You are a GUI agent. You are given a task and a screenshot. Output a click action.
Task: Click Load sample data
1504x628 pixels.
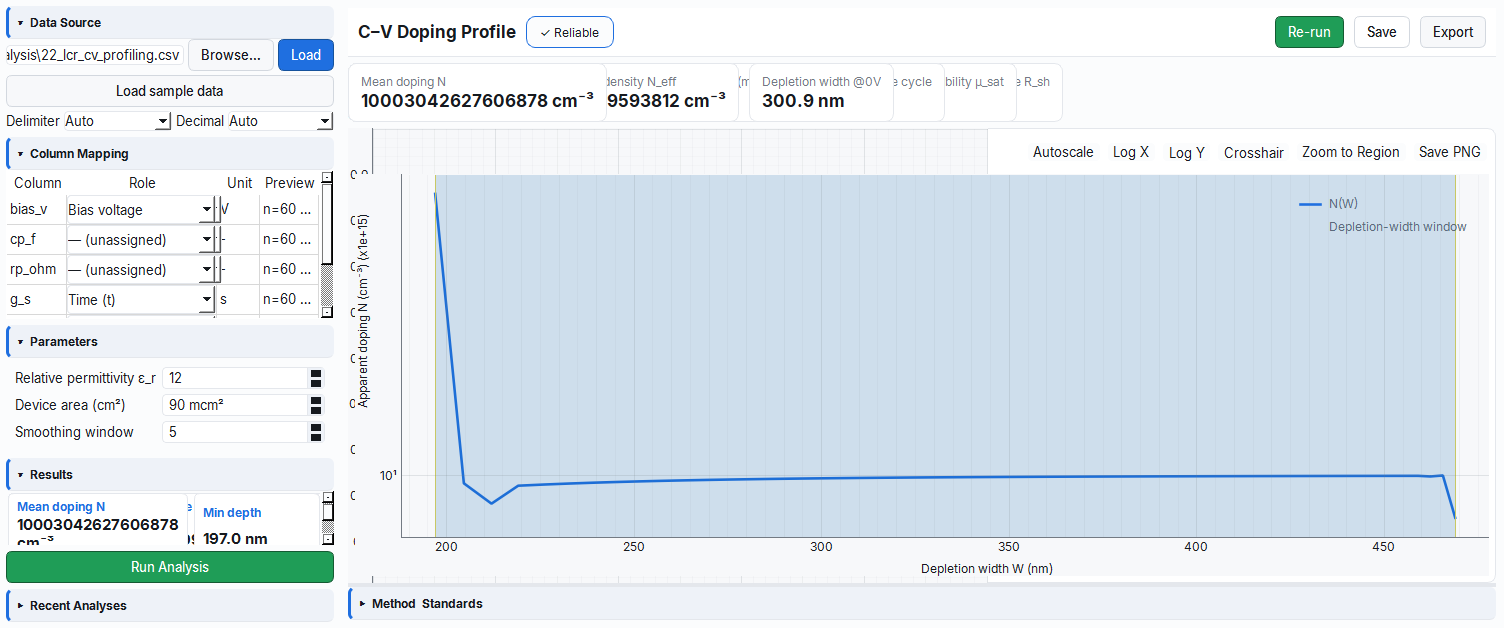click(170, 91)
